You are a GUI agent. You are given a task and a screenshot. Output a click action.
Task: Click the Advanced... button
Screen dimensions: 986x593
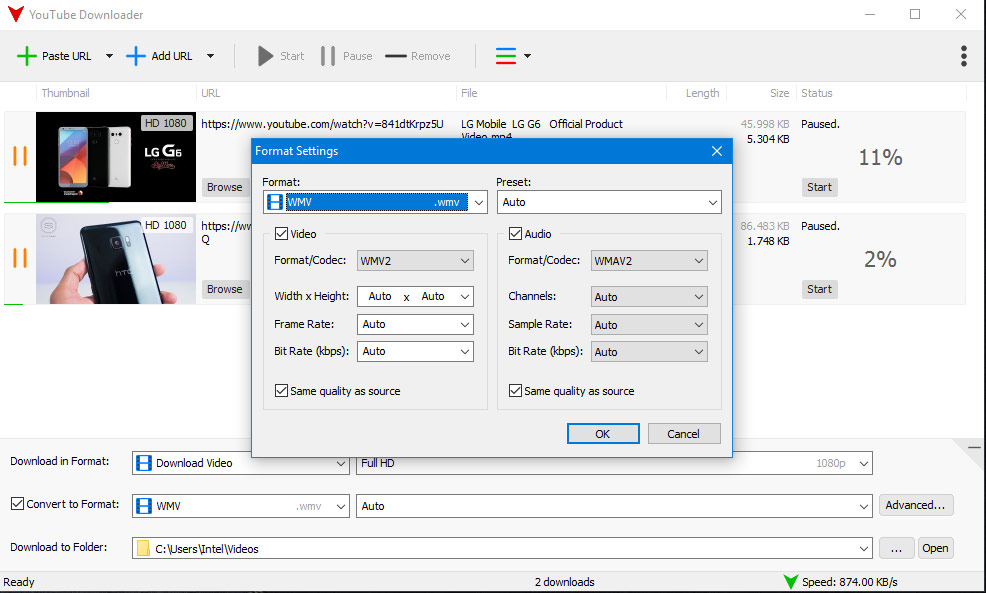coord(916,505)
